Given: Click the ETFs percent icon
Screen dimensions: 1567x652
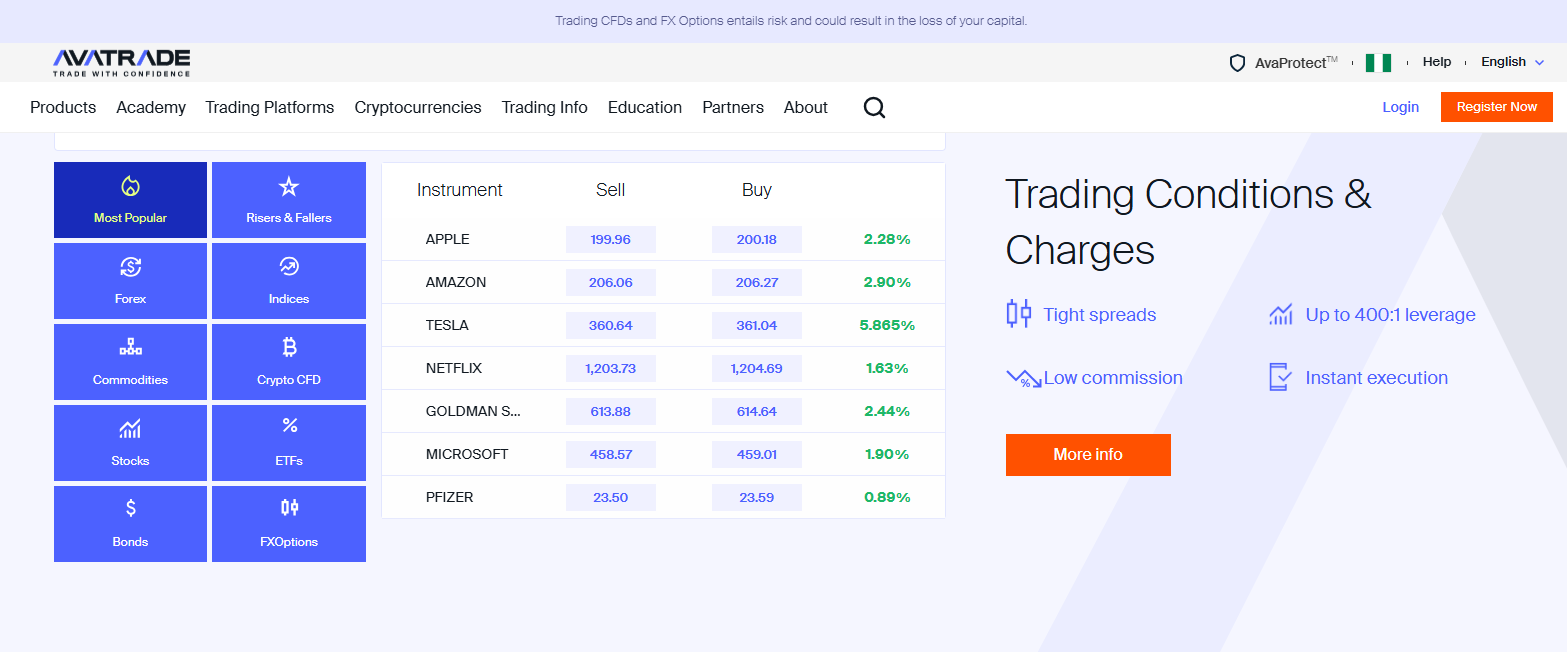Looking at the screenshot, I should pos(289,426).
